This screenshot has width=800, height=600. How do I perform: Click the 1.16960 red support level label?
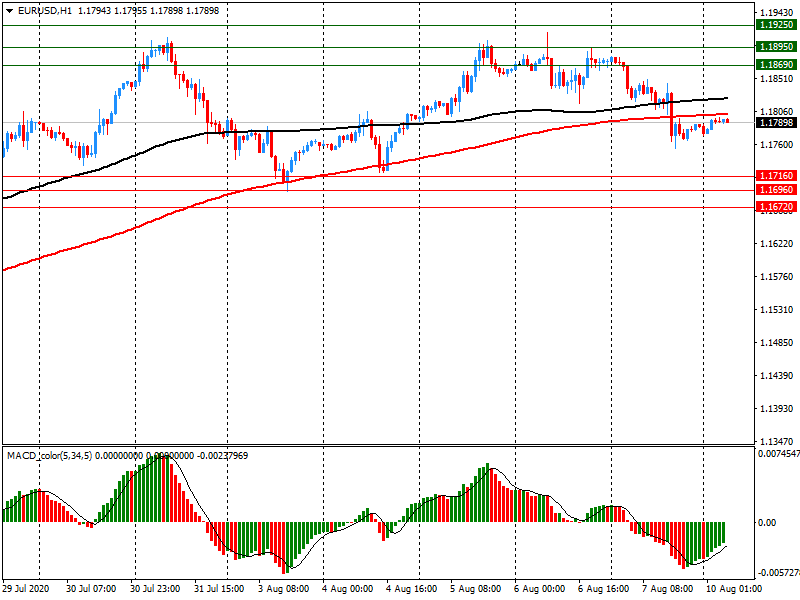tap(776, 190)
